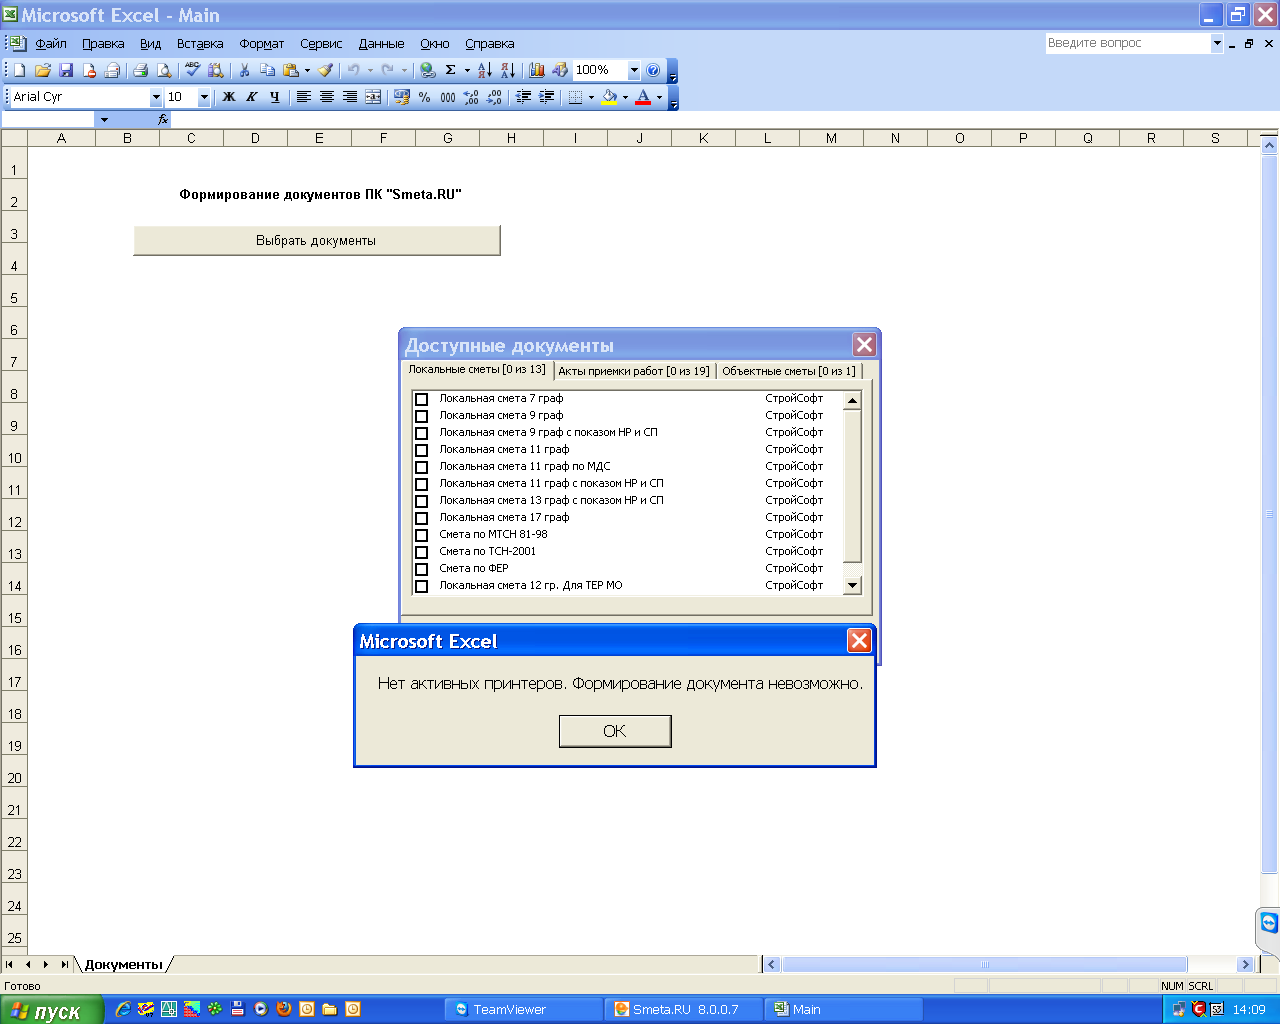The height and width of the screenshot is (1024, 1280).
Task: Open Print Preview from the toolbar
Action: (x=164, y=70)
